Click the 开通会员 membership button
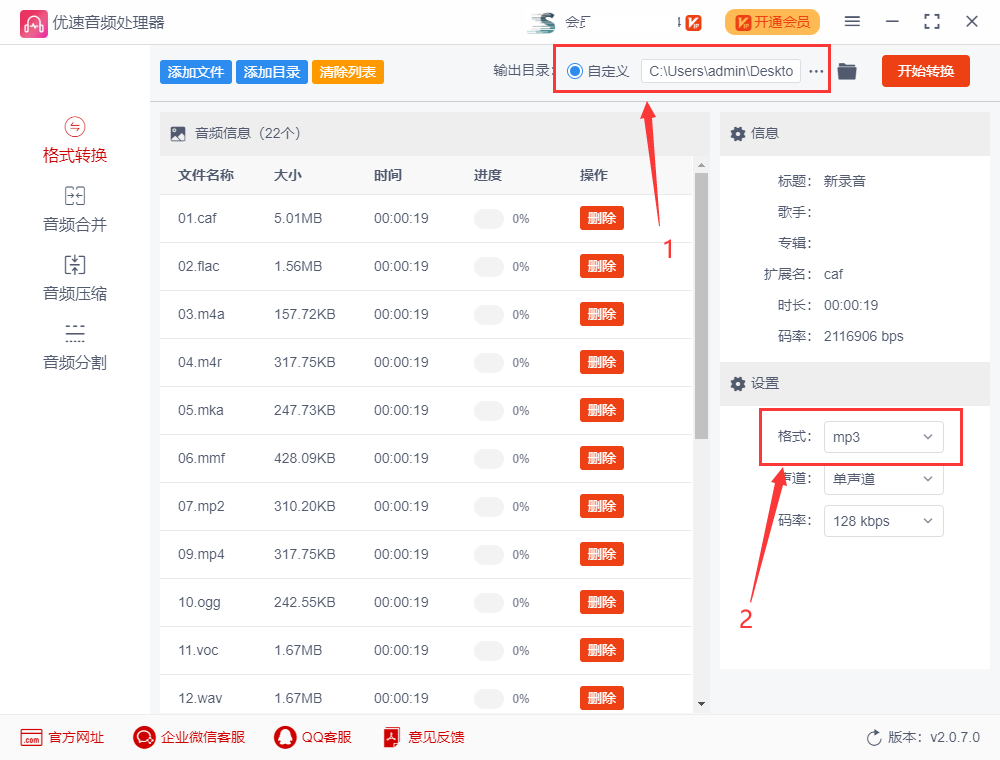The image size is (1000, 760). pyautogui.click(x=772, y=22)
